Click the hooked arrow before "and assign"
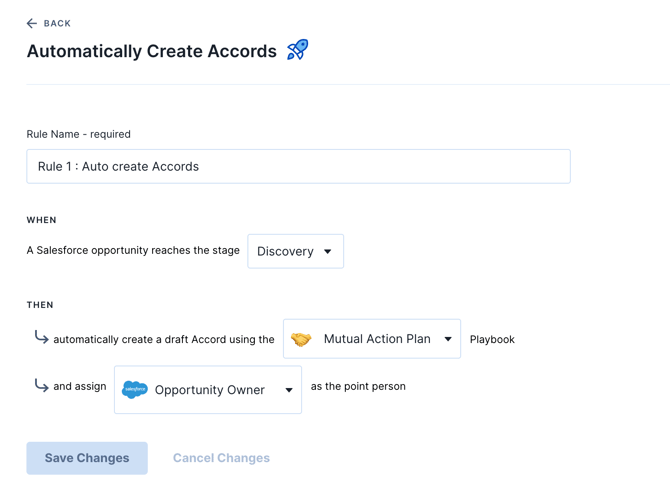 point(41,385)
